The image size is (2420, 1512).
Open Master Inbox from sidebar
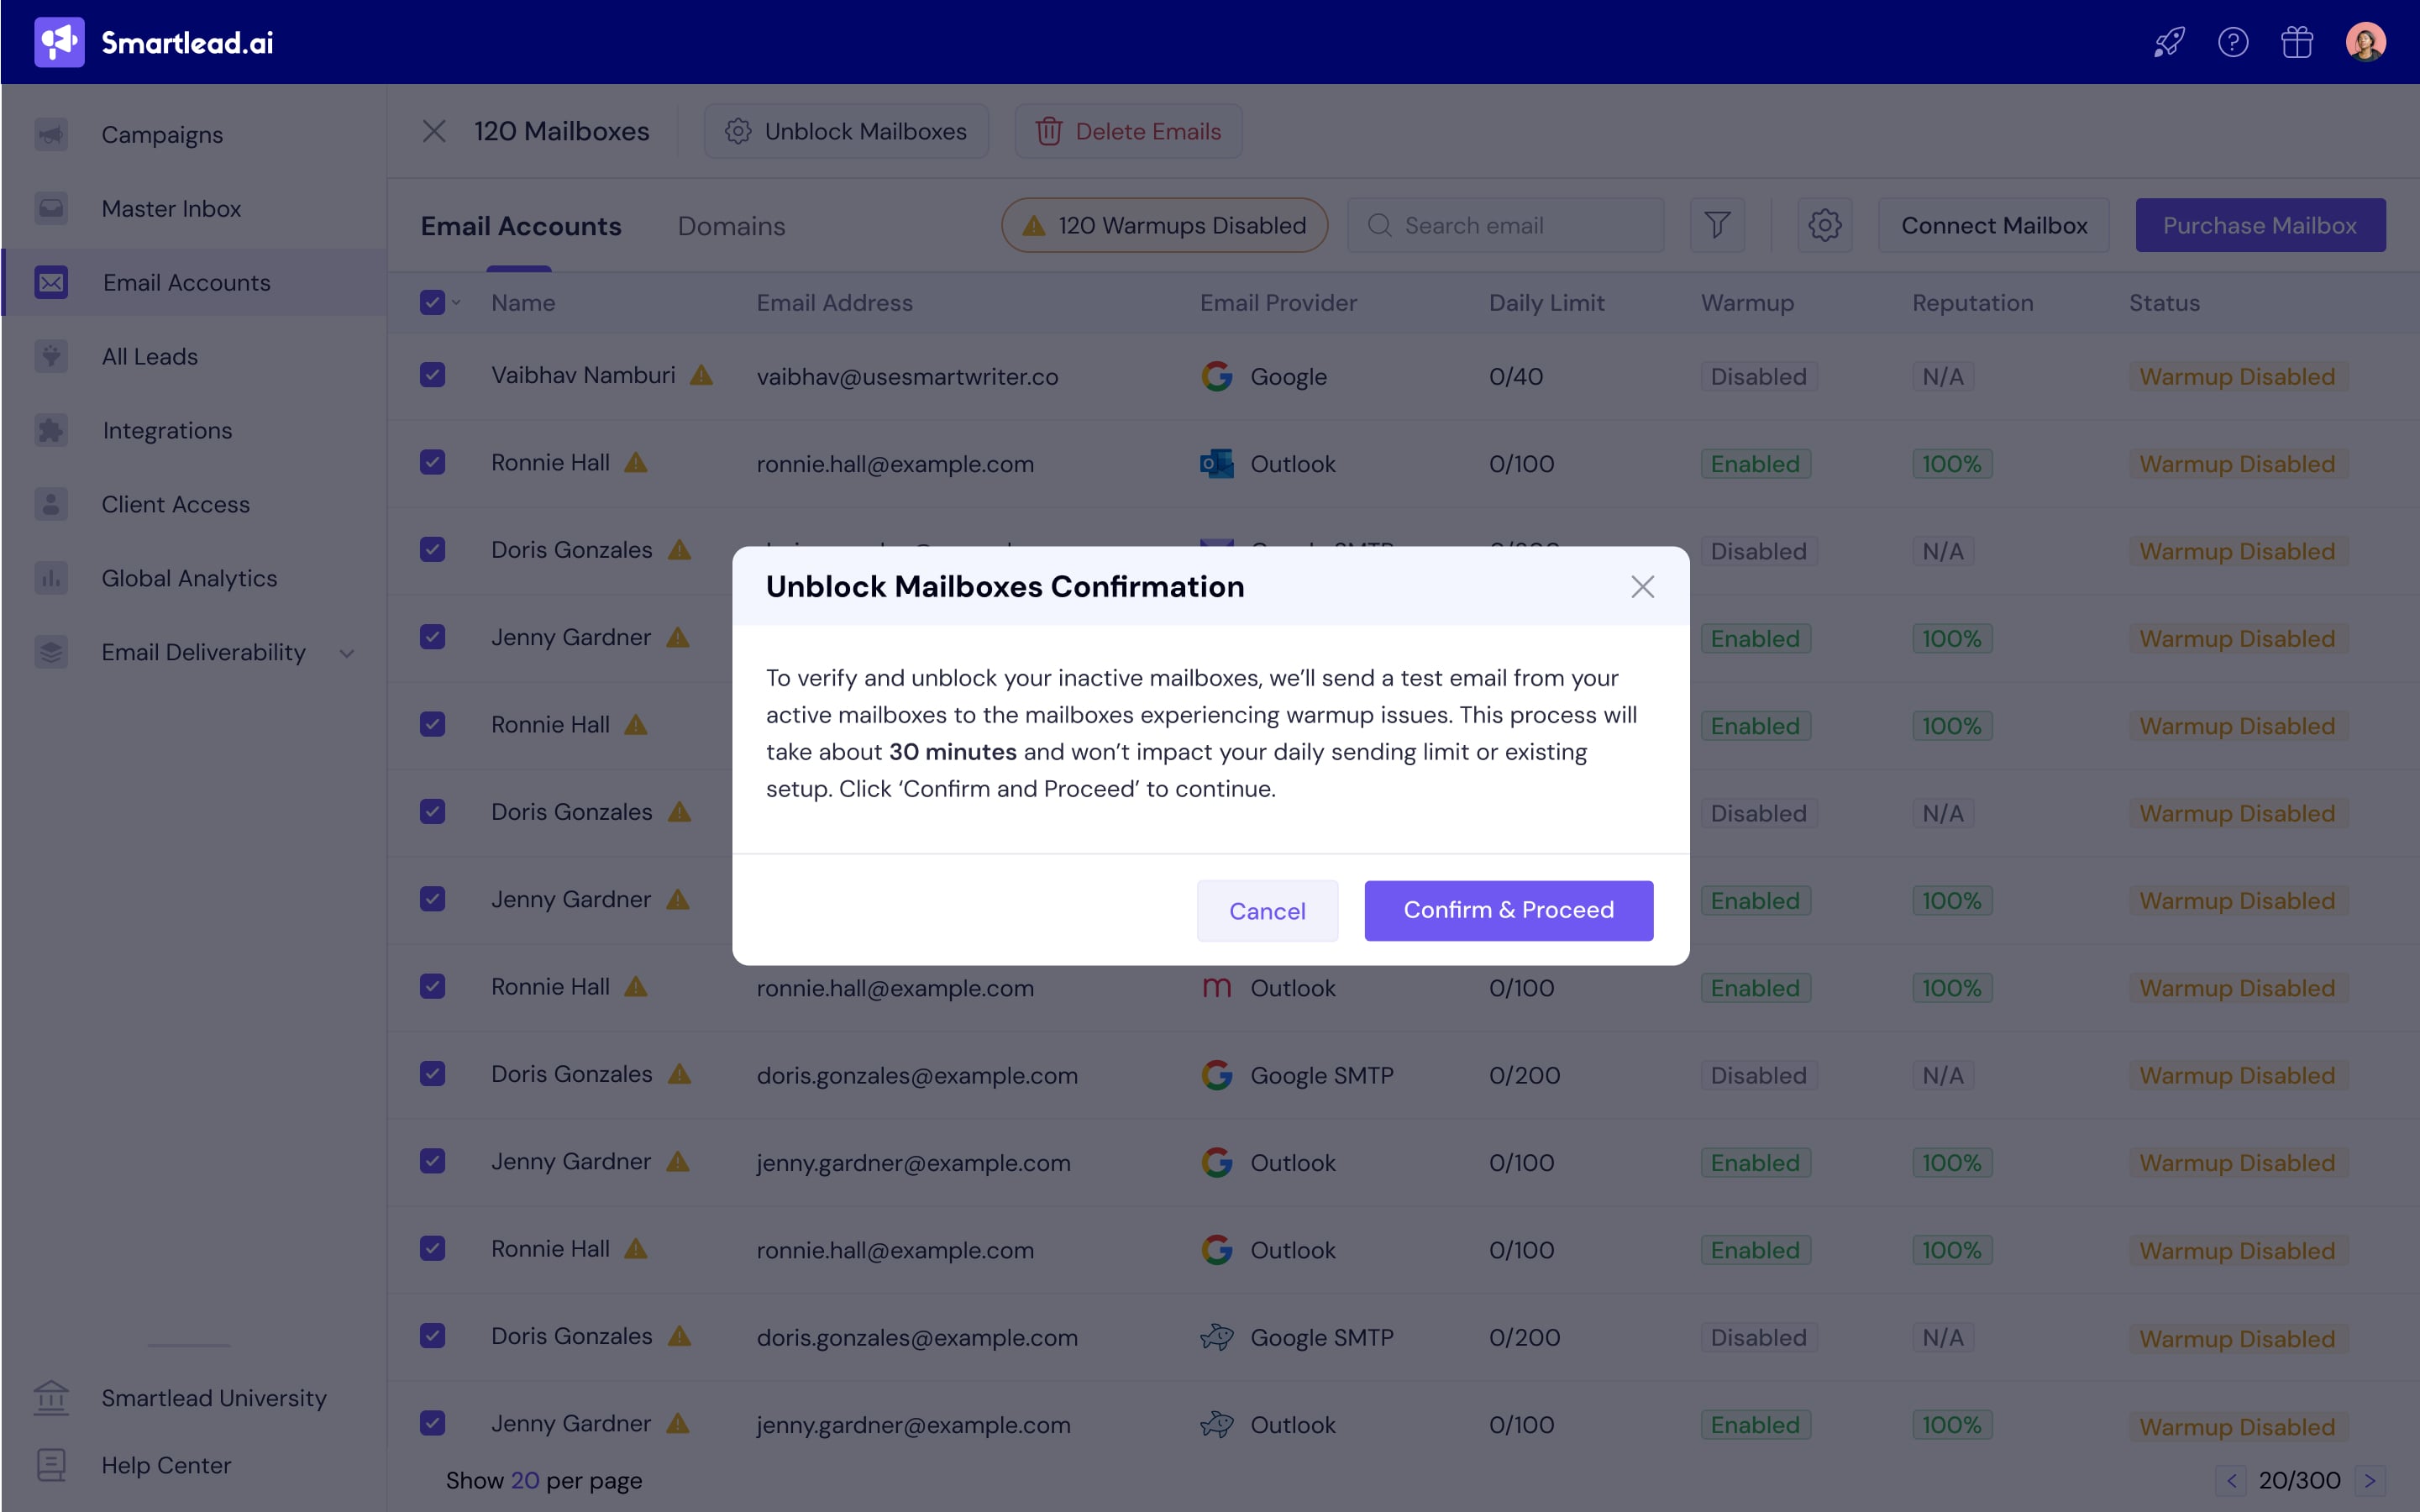tap(171, 208)
